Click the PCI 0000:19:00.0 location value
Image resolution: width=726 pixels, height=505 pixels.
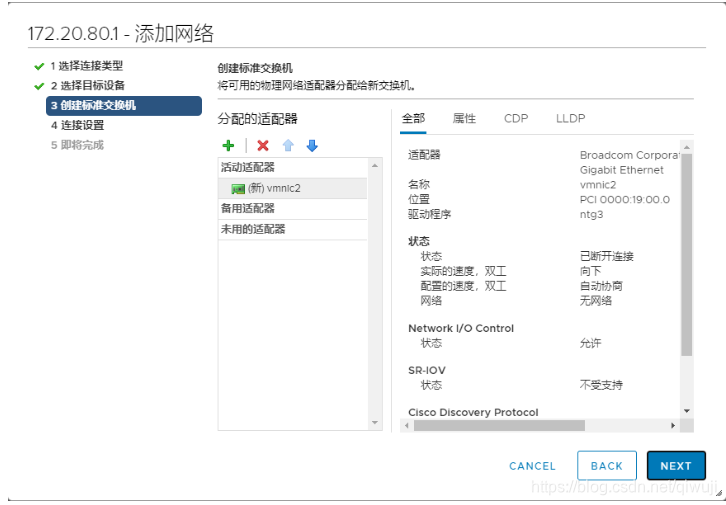pyautogui.click(x=625, y=200)
